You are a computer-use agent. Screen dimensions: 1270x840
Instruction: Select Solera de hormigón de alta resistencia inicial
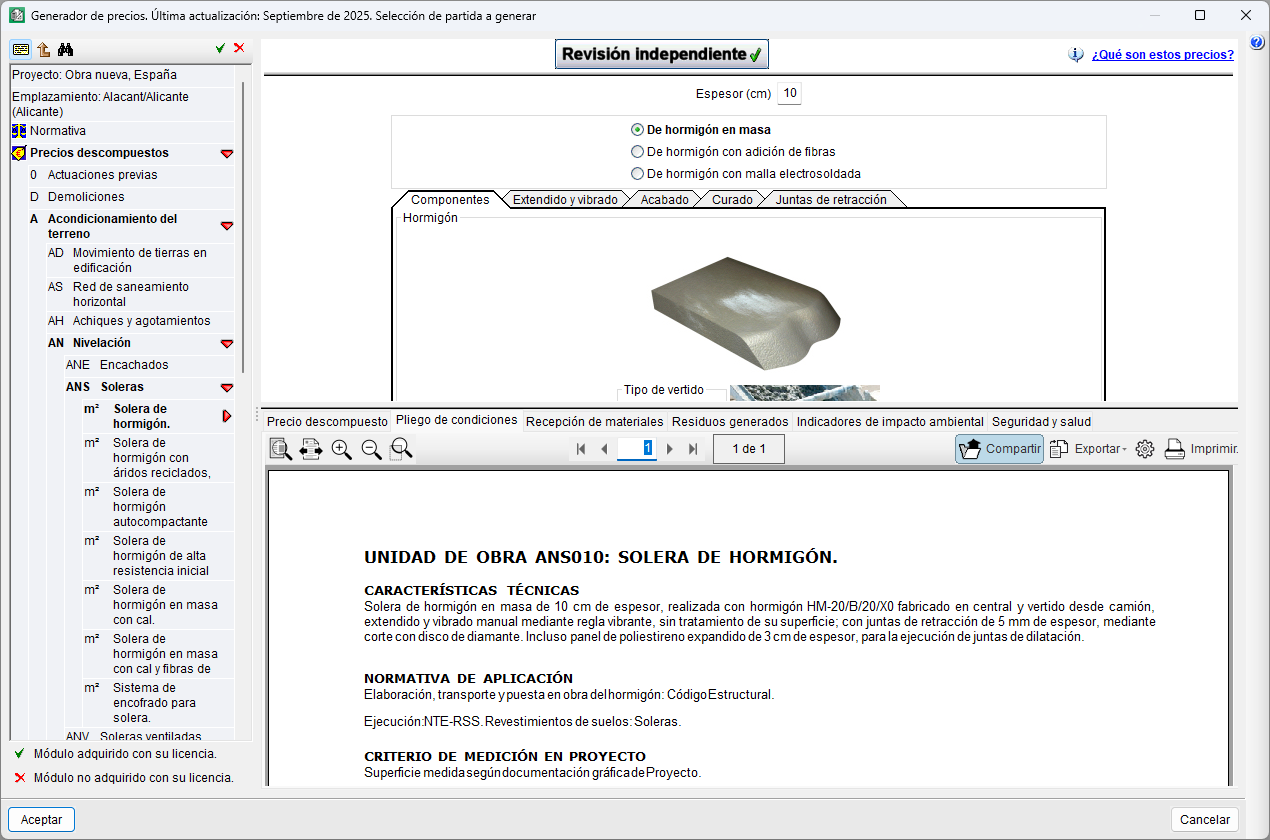tap(158, 556)
